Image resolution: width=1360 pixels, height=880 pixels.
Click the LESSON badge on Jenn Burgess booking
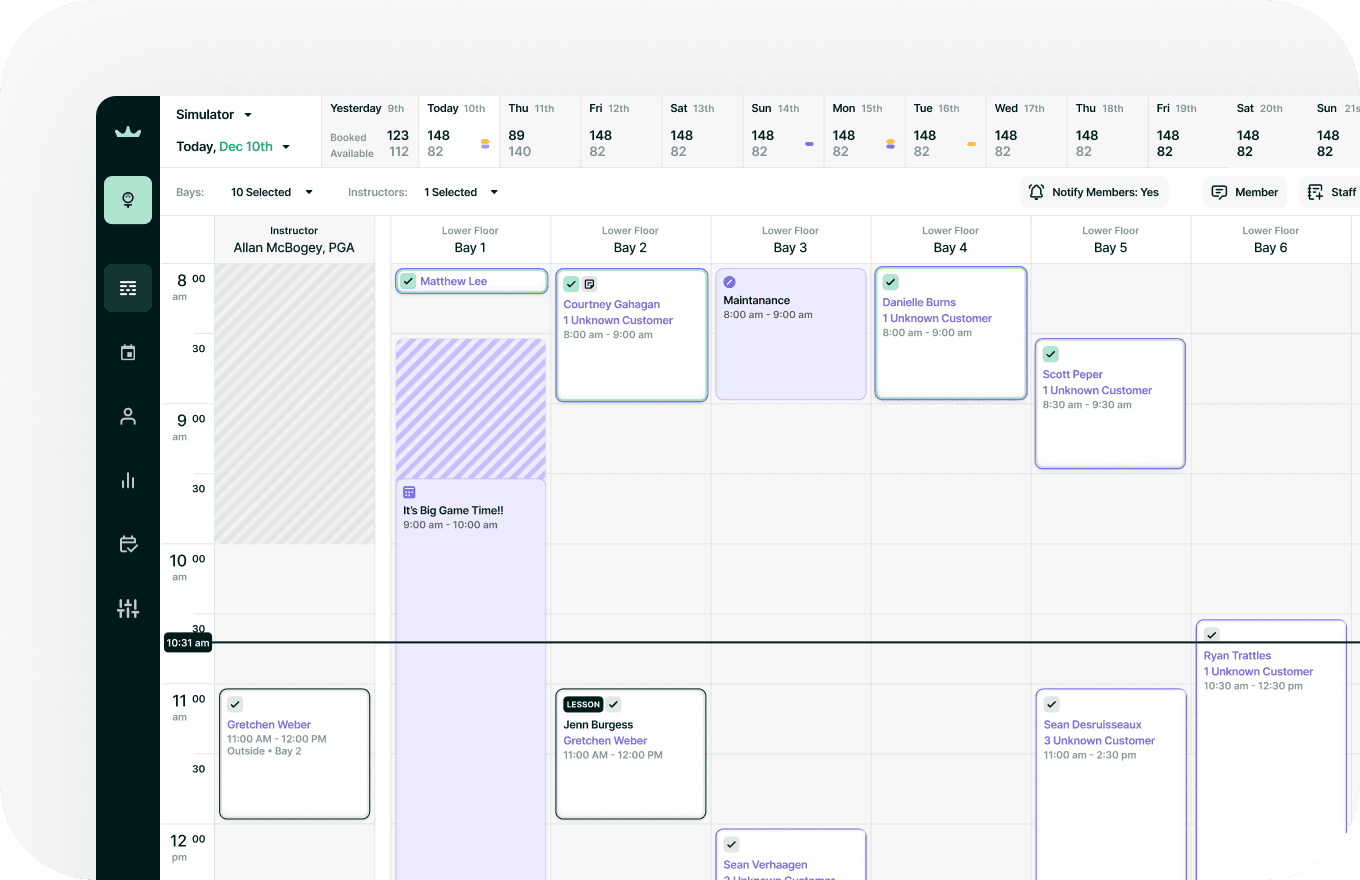tap(583, 704)
